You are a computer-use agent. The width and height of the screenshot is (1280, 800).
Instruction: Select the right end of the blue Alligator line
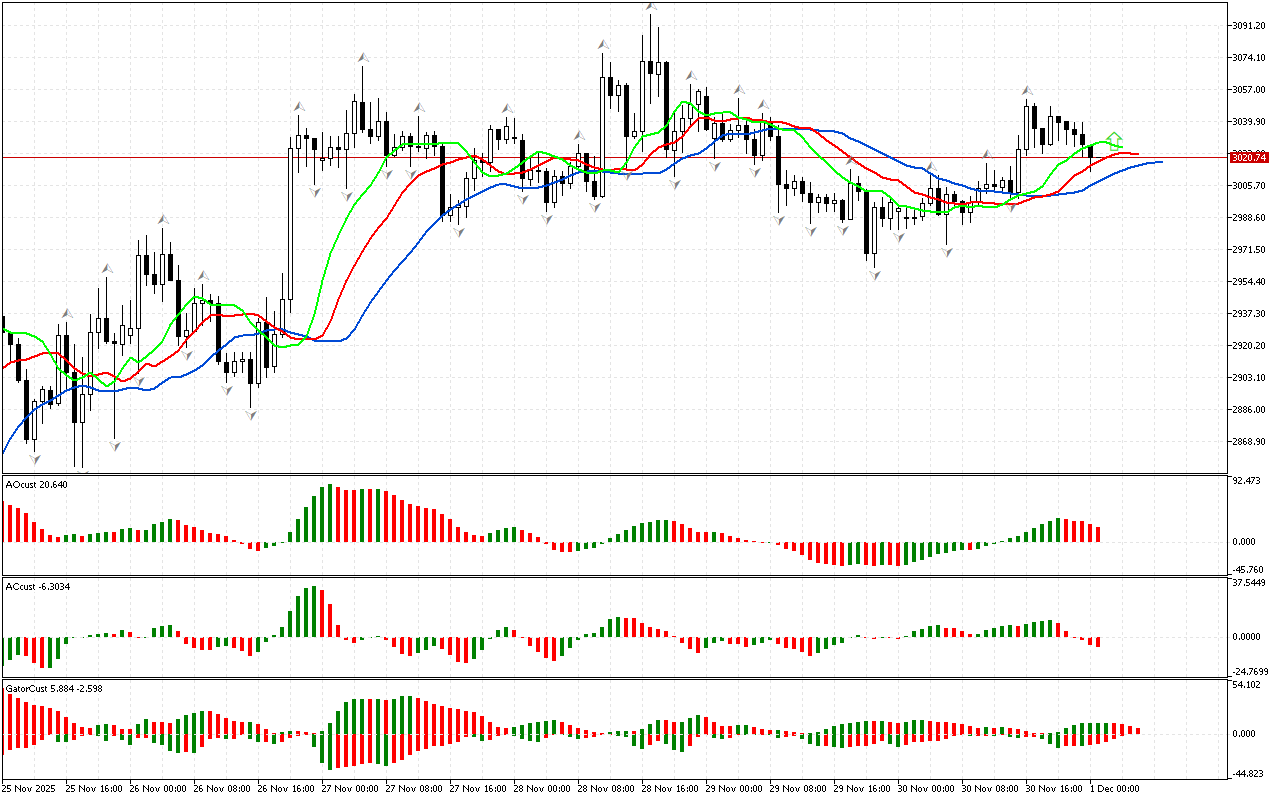click(x=1160, y=161)
